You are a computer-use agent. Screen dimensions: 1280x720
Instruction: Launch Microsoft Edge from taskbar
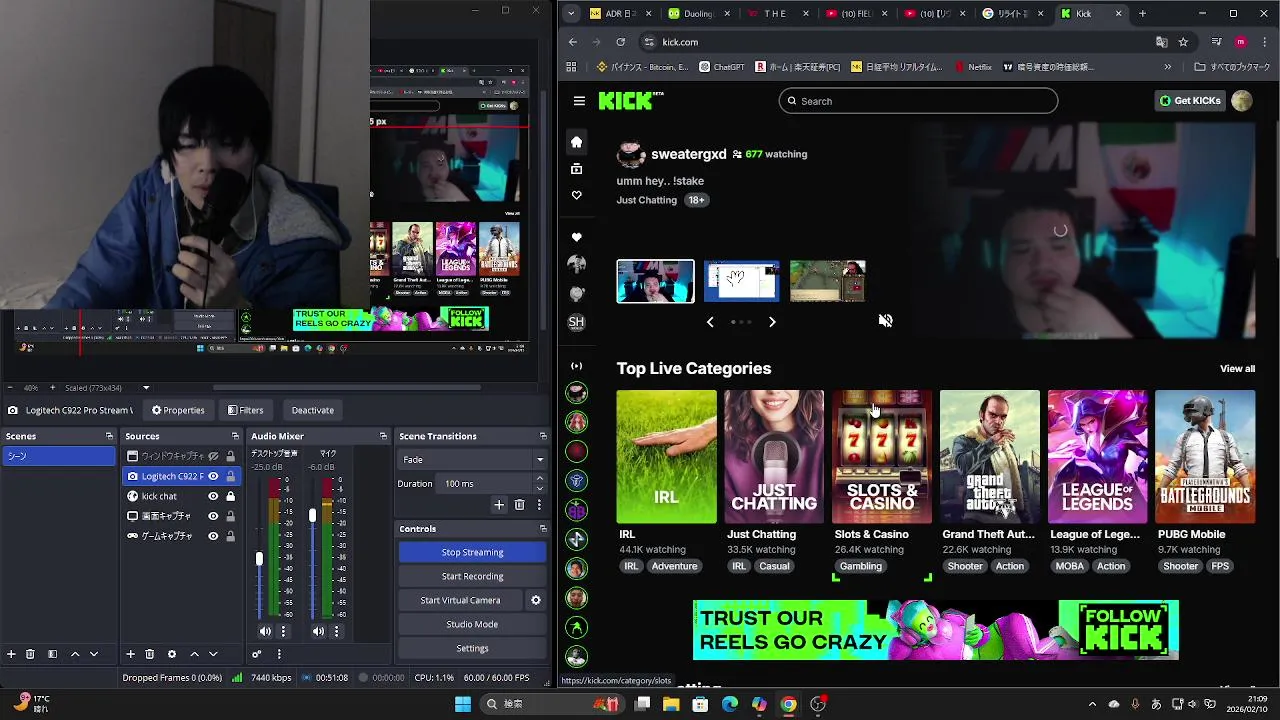click(x=730, y=704)
